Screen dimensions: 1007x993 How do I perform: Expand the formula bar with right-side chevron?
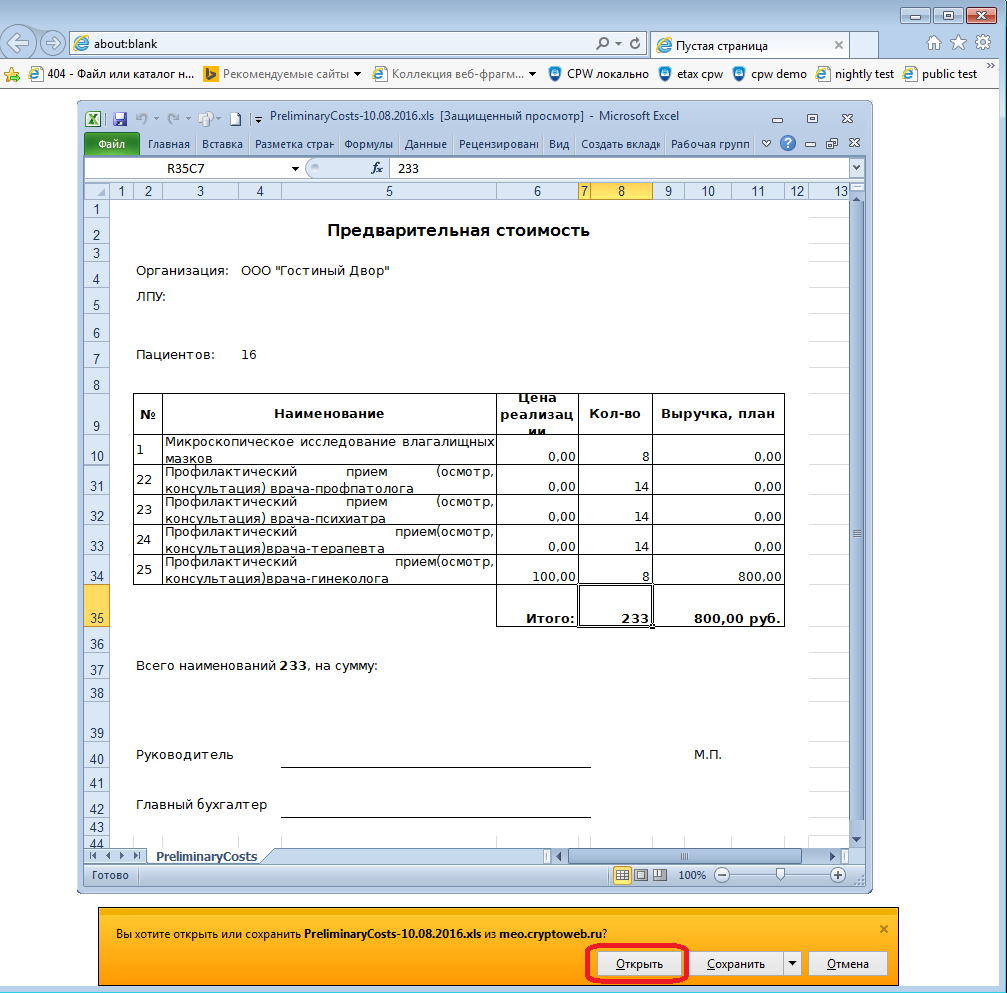tap(856, 169)
